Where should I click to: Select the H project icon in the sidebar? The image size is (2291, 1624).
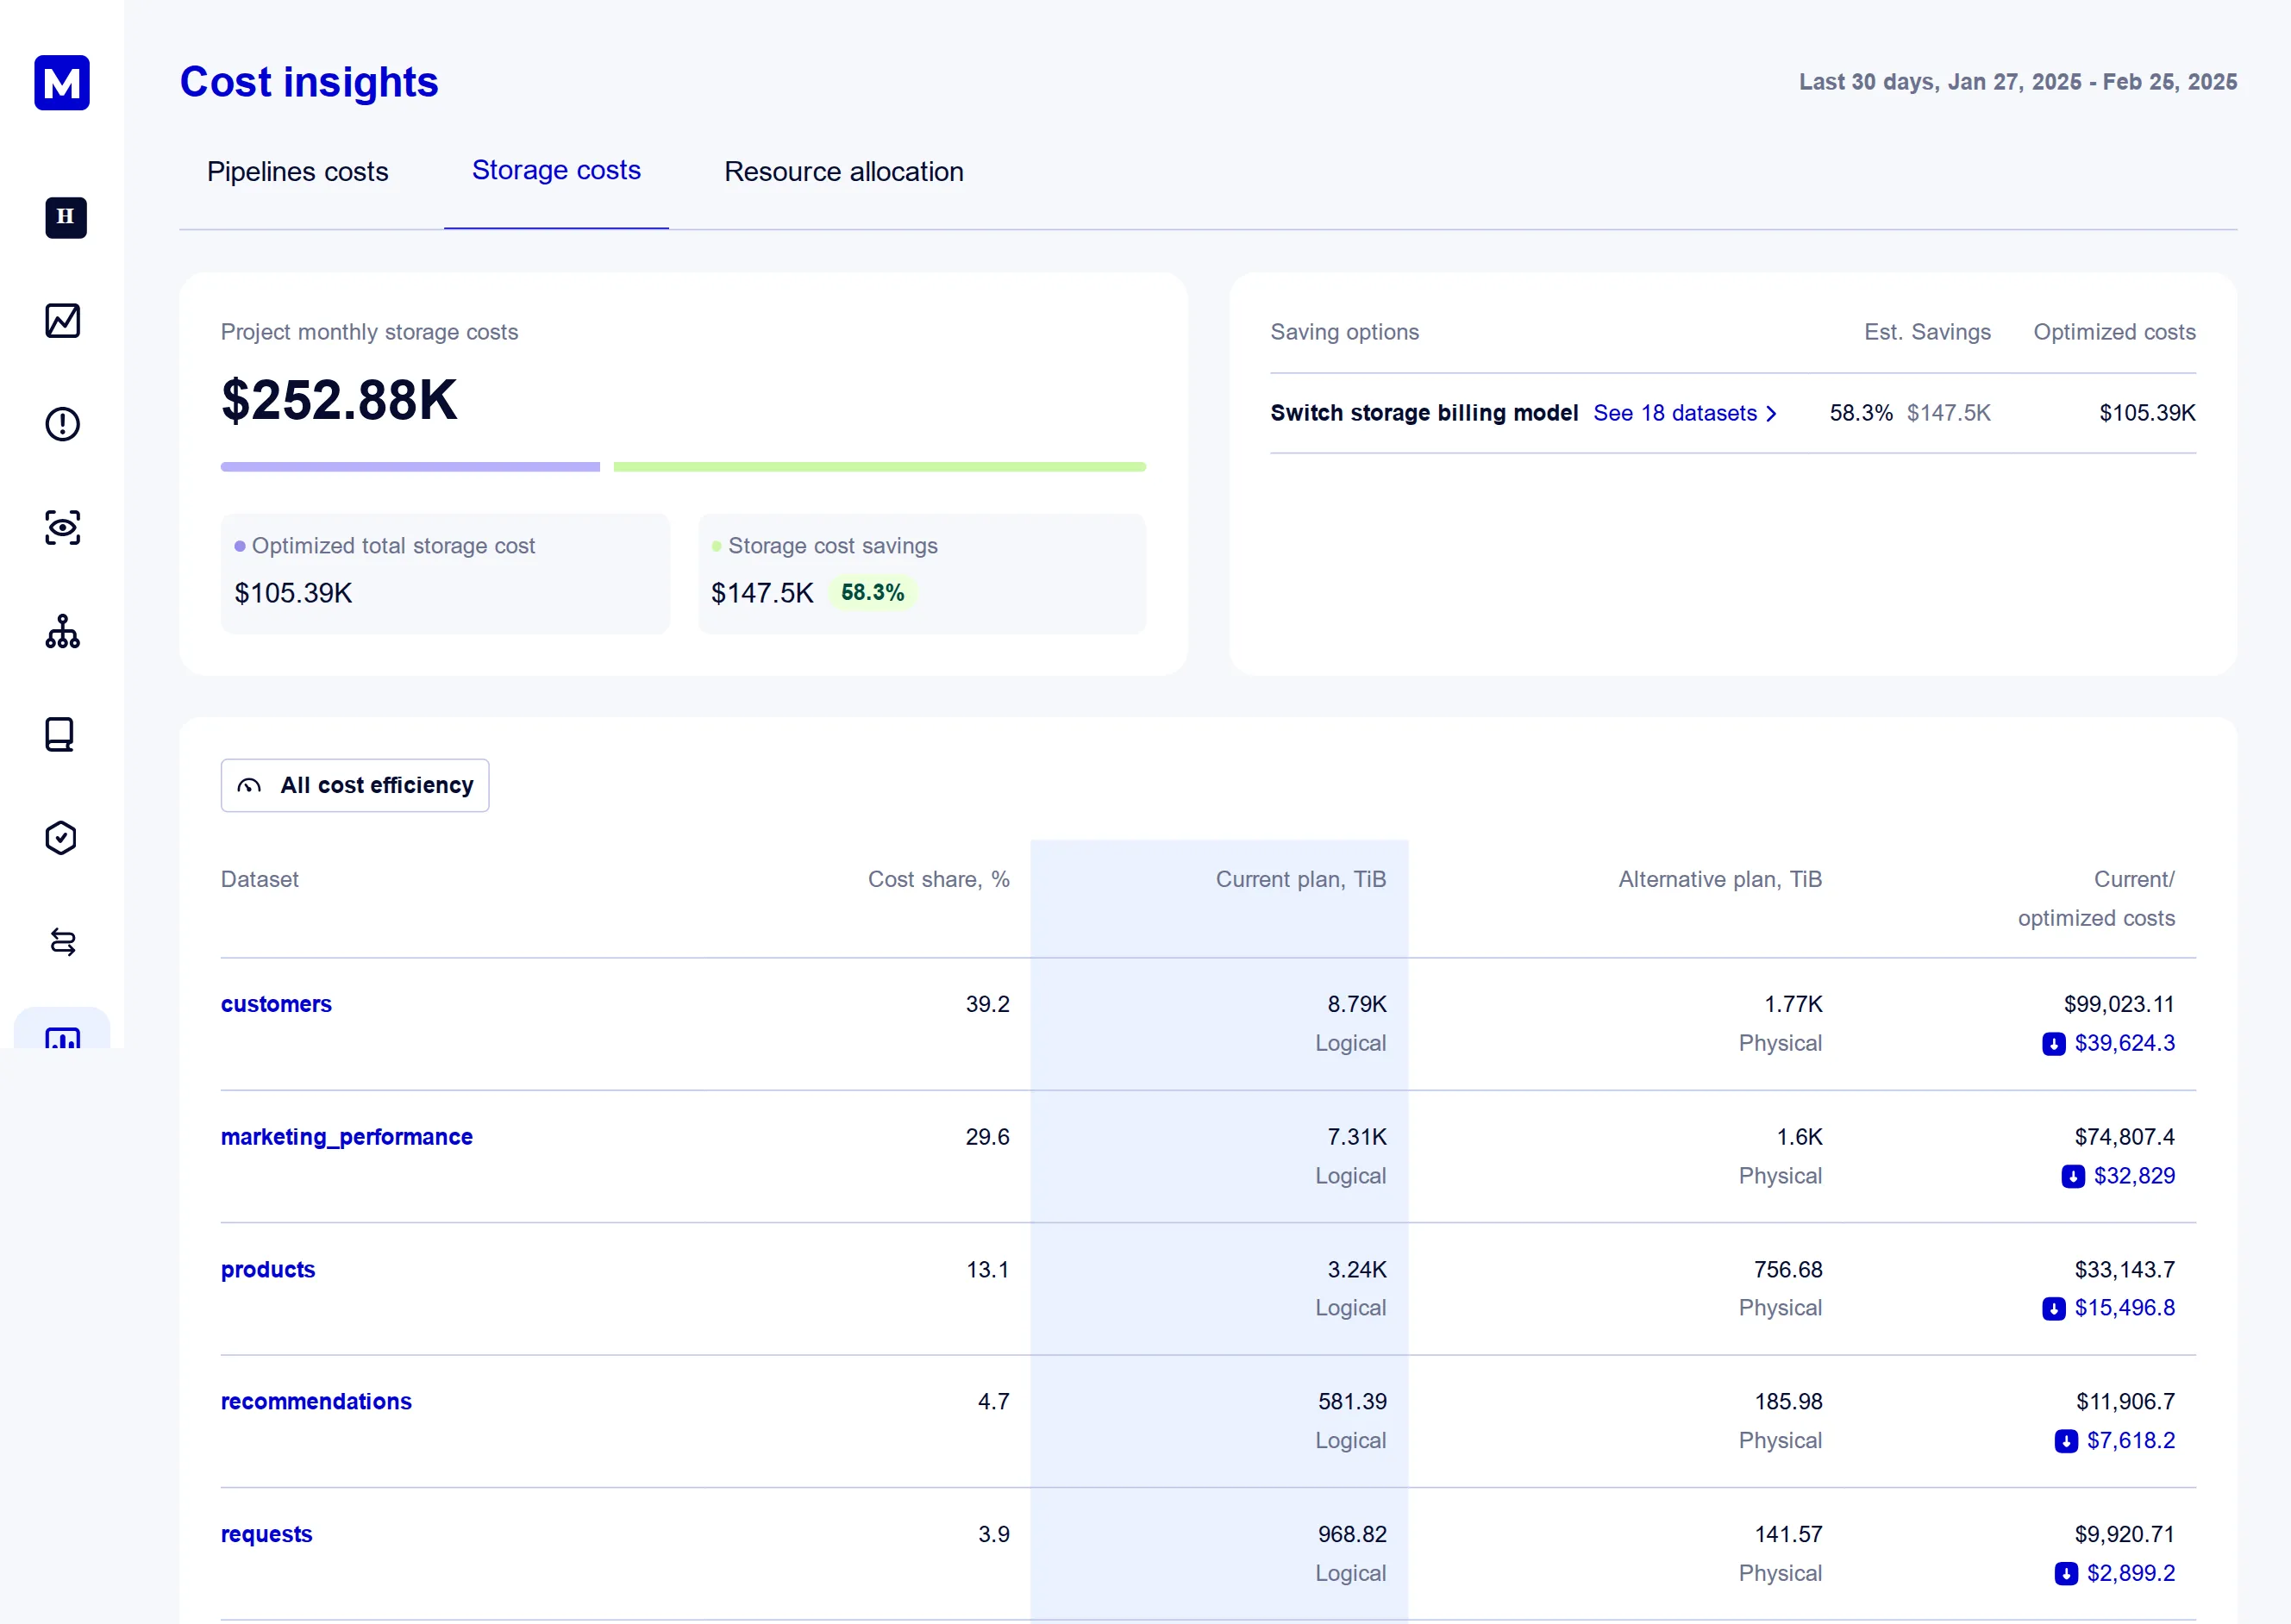pyautogui.click(x=64, y=218)
